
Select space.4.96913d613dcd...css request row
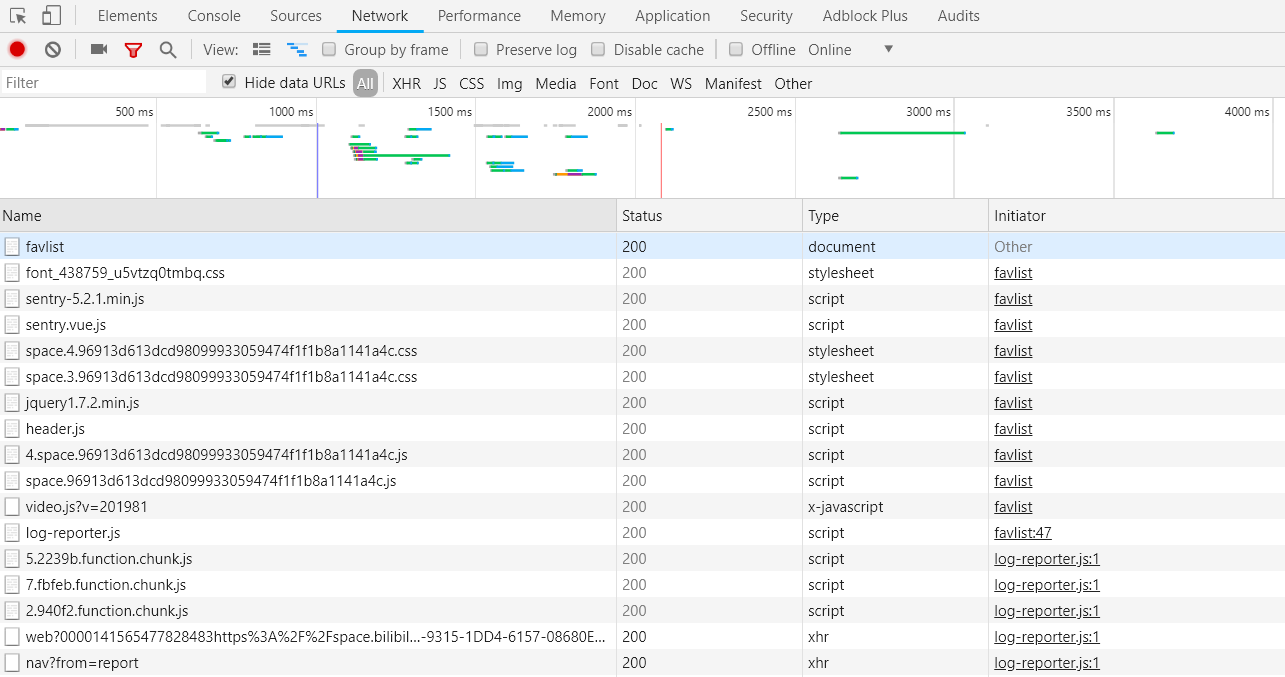point(642,350)
